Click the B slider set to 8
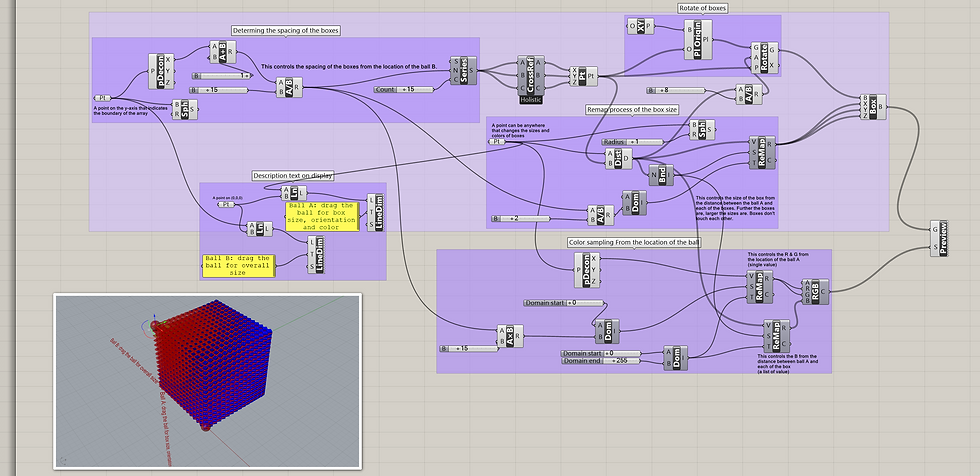 (x=676, y=91)
